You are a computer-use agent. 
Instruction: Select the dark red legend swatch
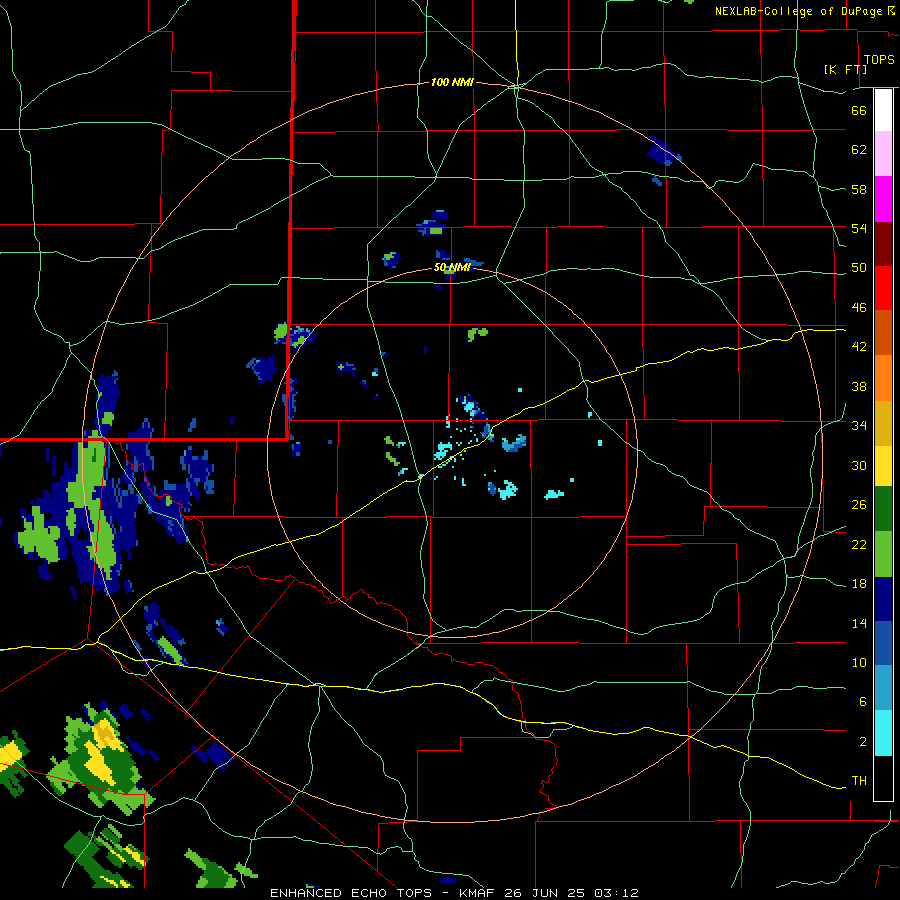pyautogui.click(x=883, y=244)
